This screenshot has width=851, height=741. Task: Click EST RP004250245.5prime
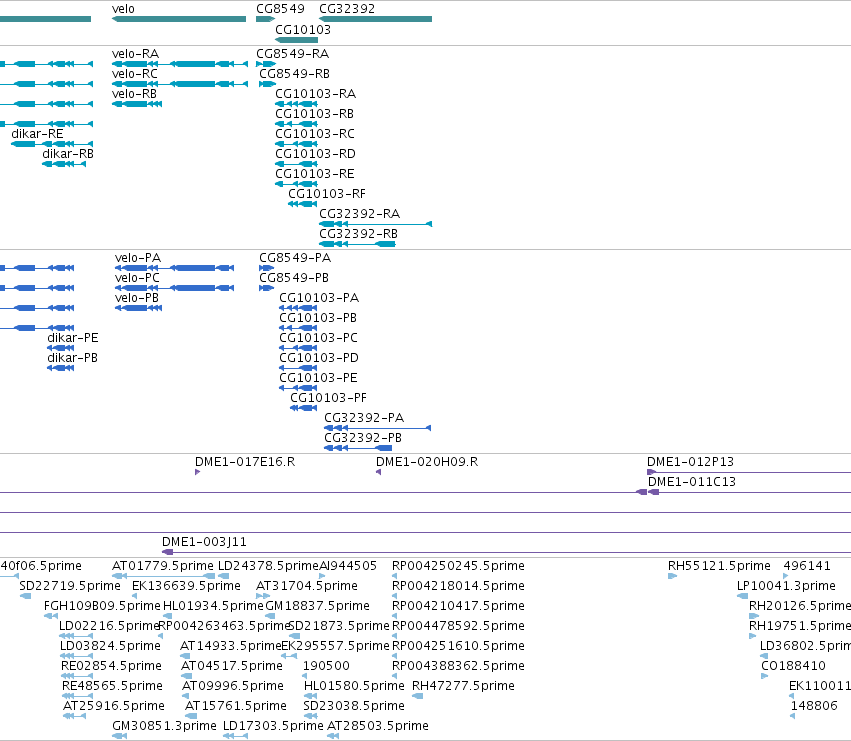(458, 566)
